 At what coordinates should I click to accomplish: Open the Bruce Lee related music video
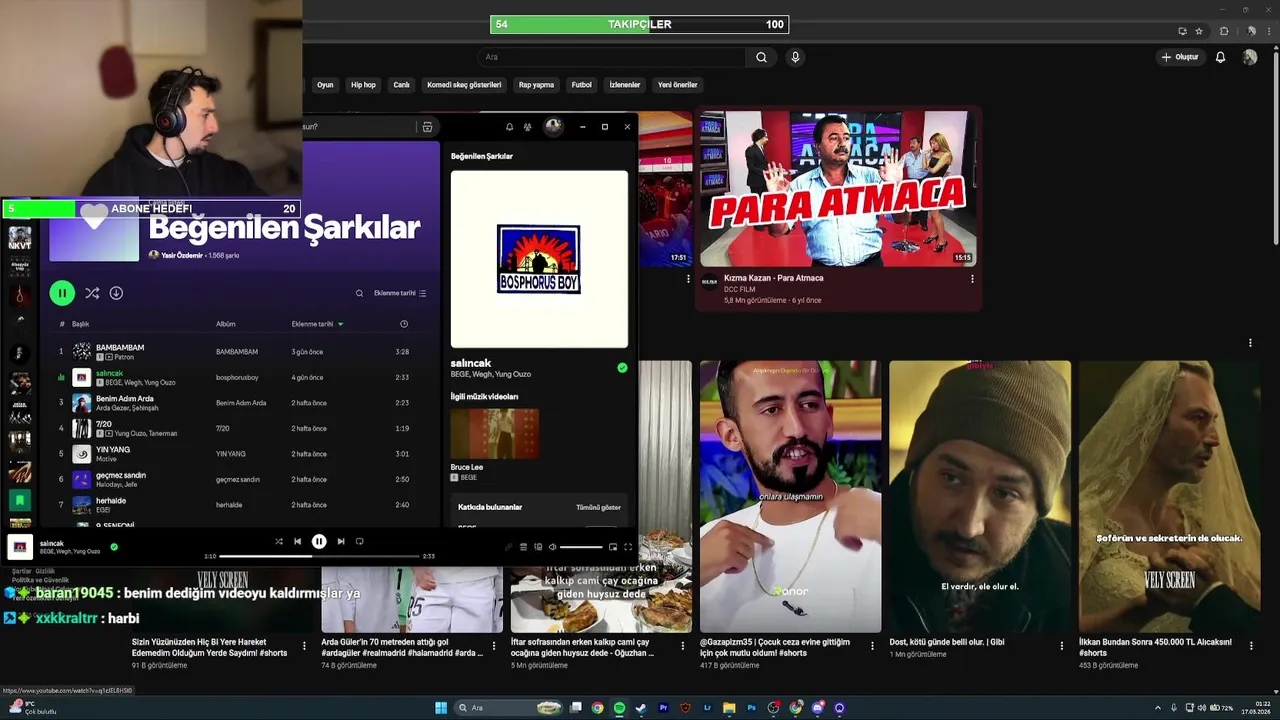(494, 433)
